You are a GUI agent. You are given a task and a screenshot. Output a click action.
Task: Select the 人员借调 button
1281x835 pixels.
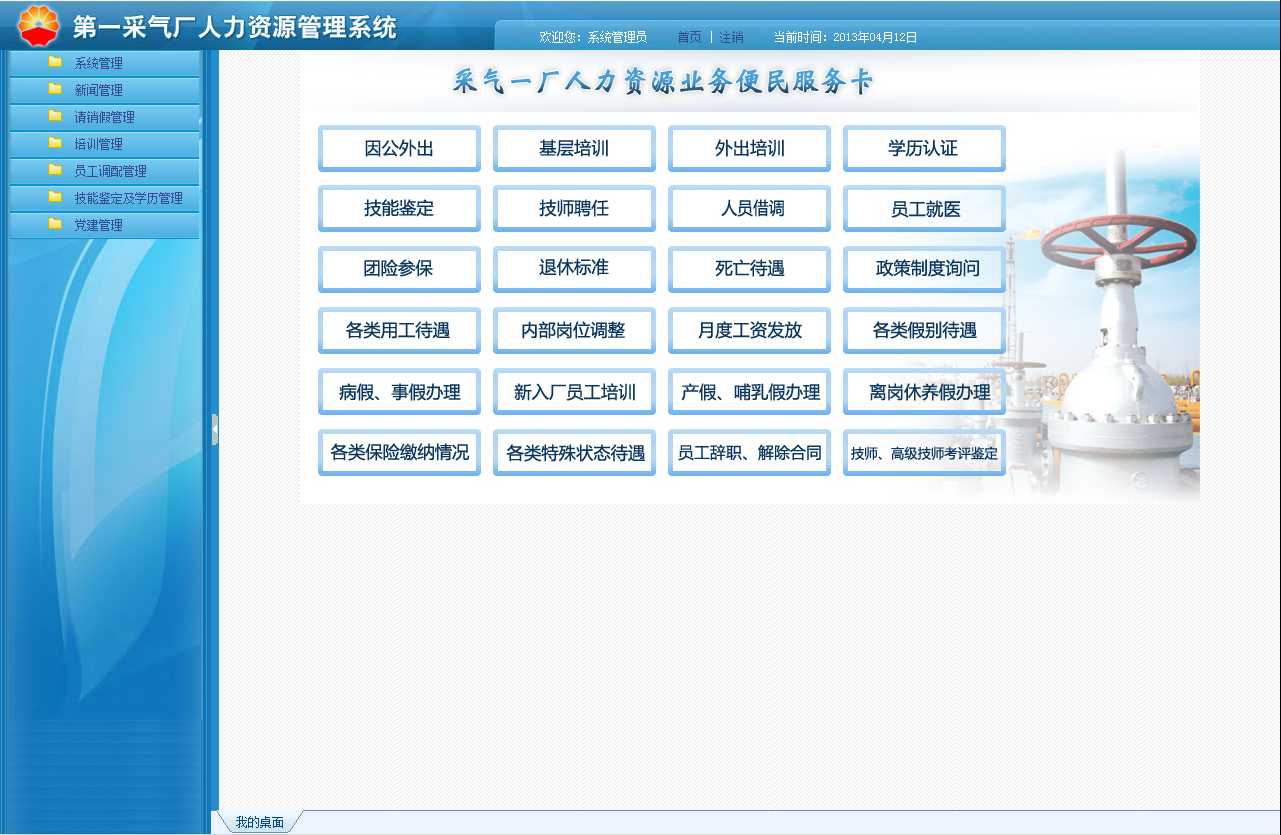click(749, 209)
